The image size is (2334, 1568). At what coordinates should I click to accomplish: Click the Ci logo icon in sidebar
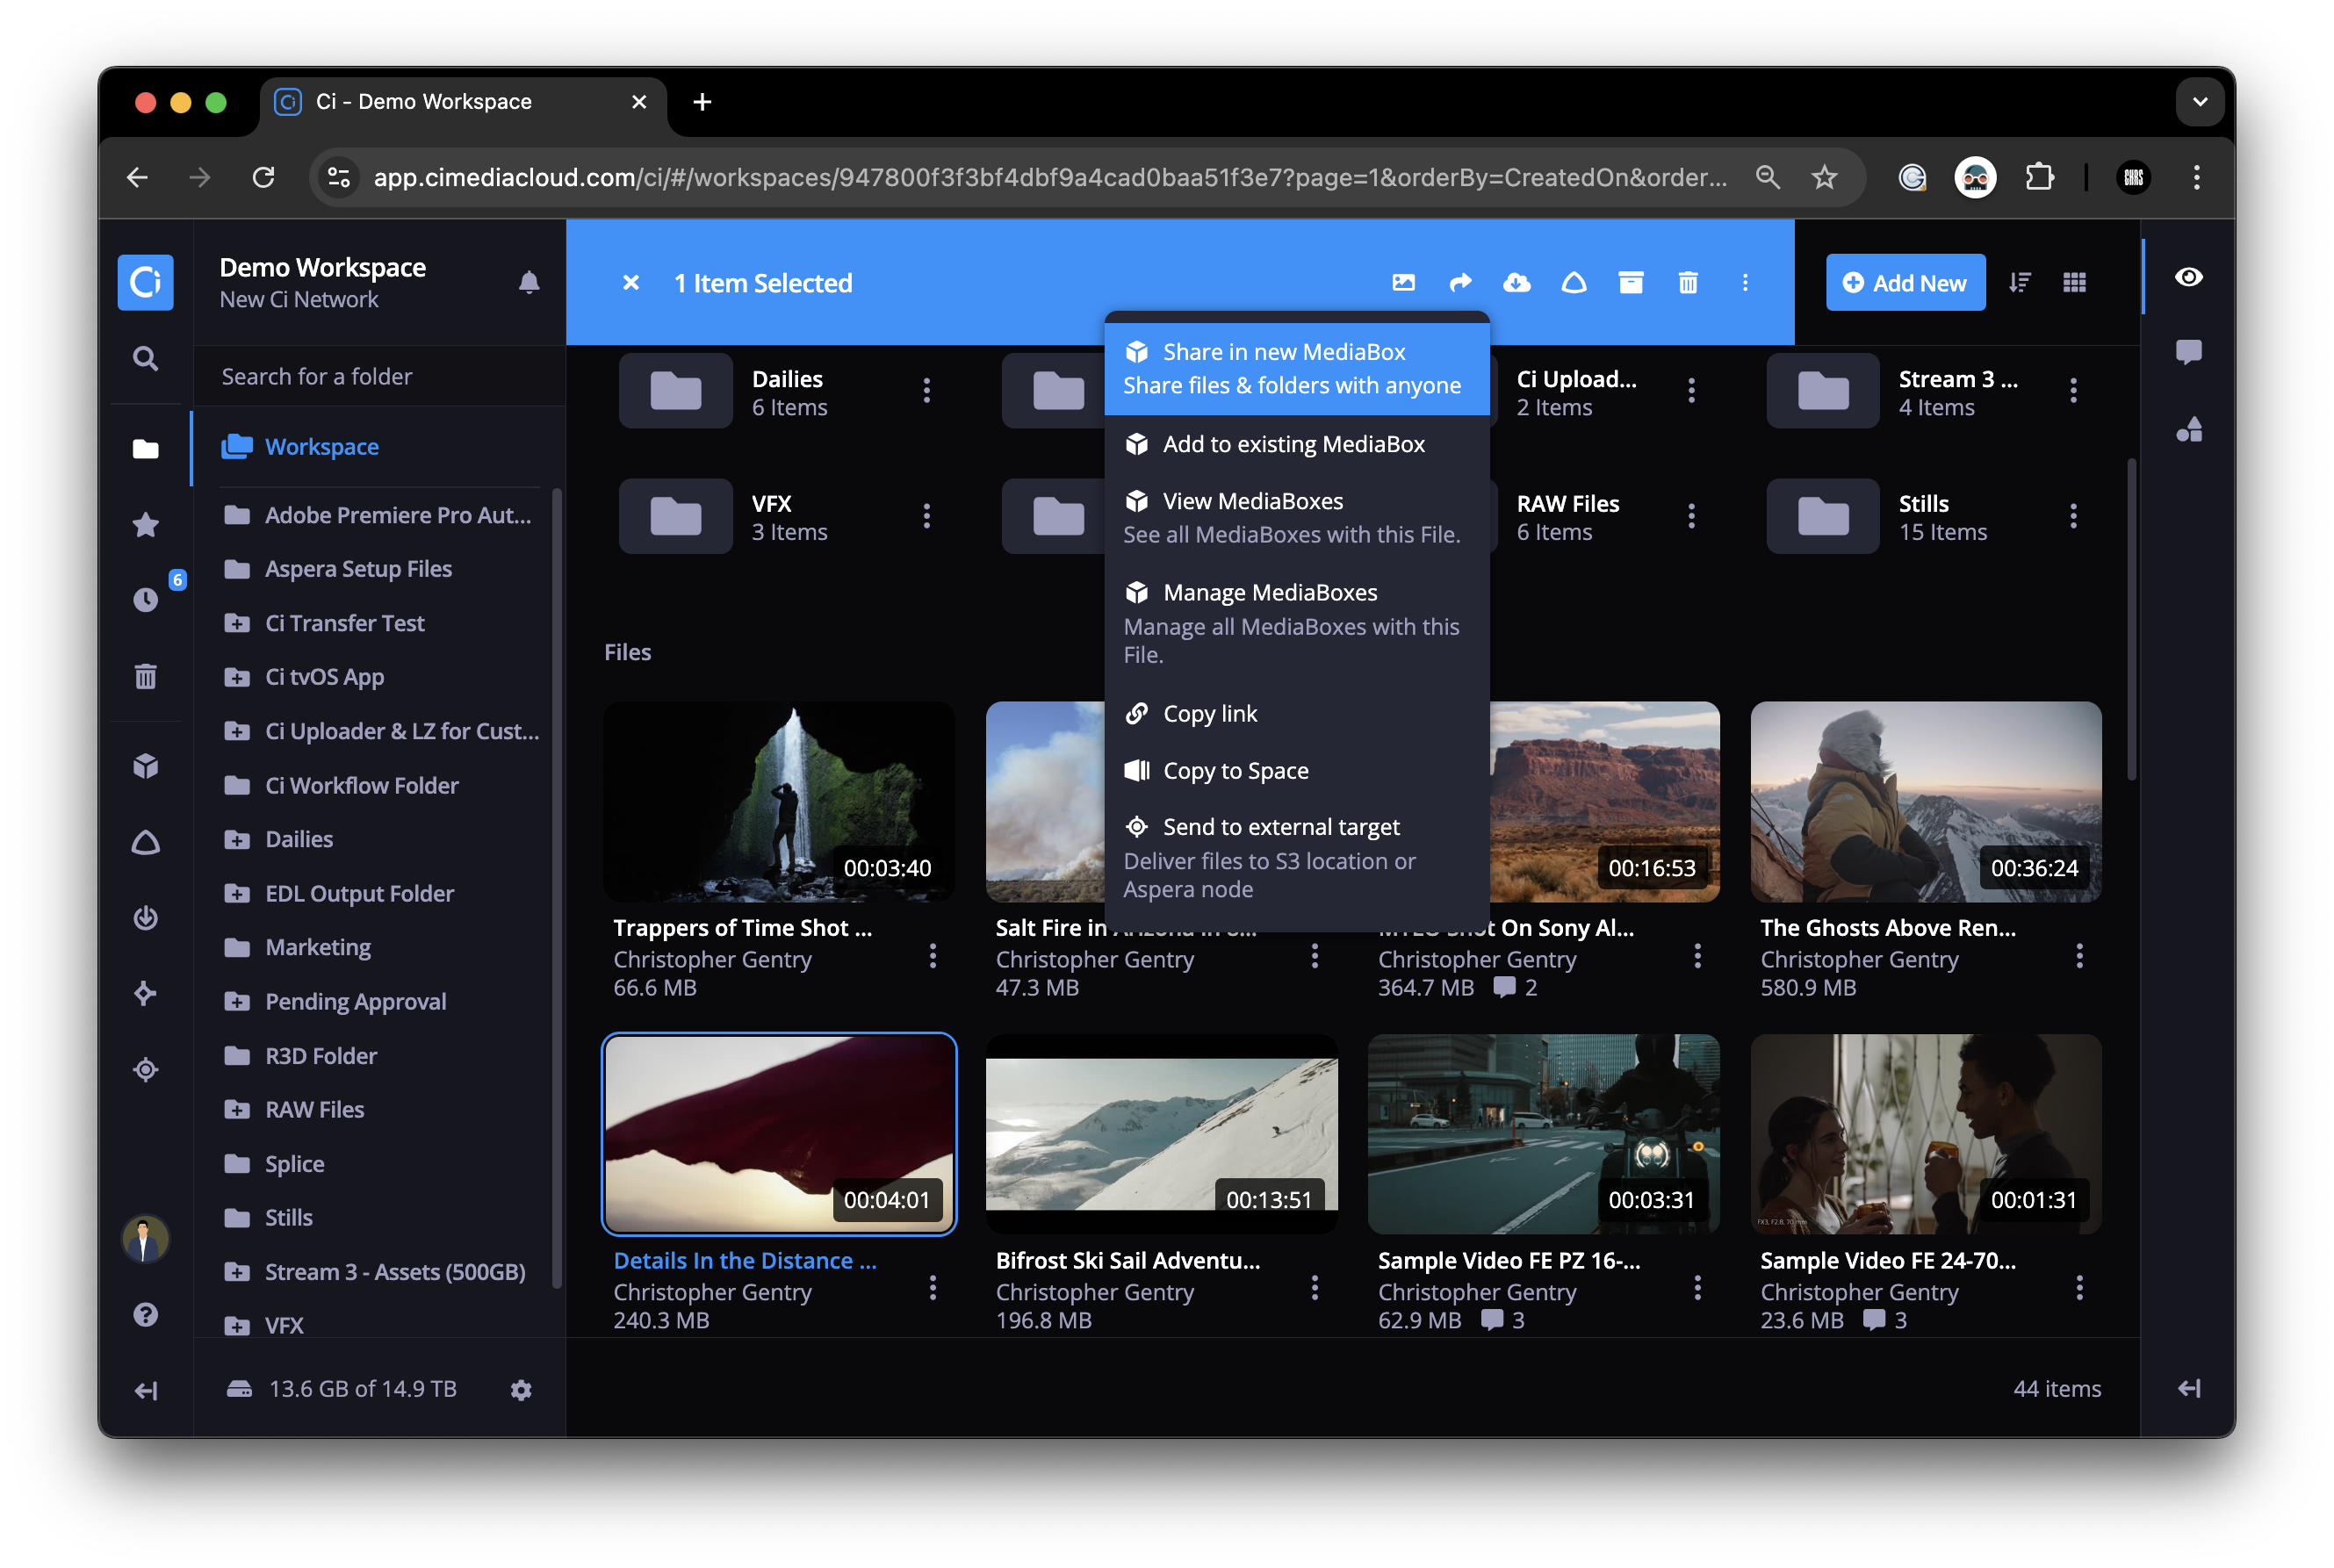click(146, 282)
